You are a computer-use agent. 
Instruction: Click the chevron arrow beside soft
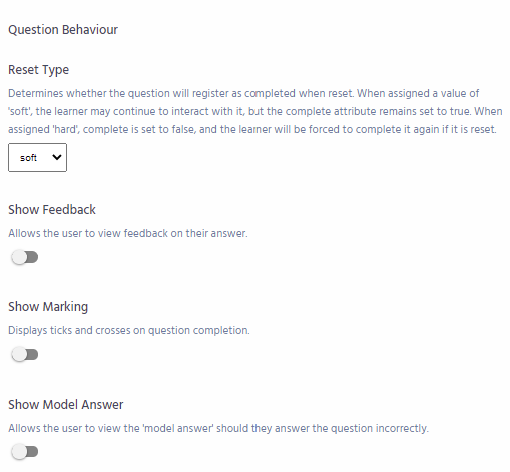57,157
